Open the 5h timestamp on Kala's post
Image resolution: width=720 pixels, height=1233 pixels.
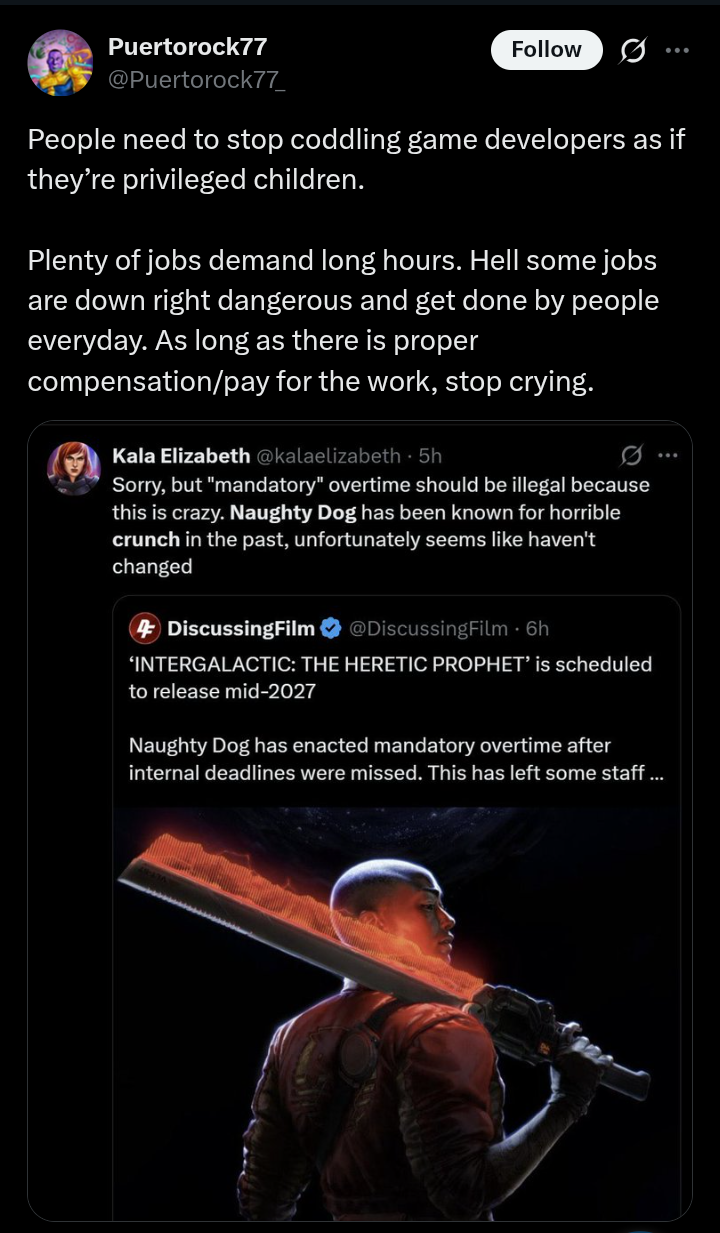[430, 456]
